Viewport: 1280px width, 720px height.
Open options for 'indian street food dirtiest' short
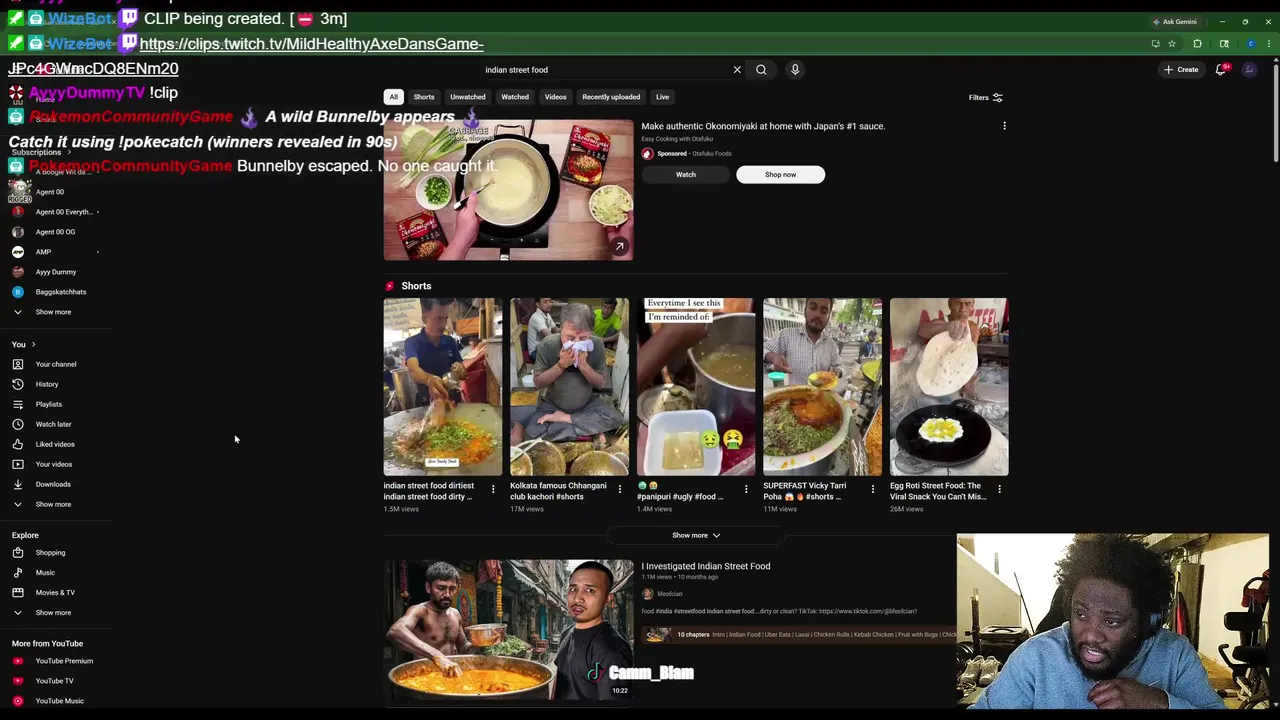click(x=493, y=489)
